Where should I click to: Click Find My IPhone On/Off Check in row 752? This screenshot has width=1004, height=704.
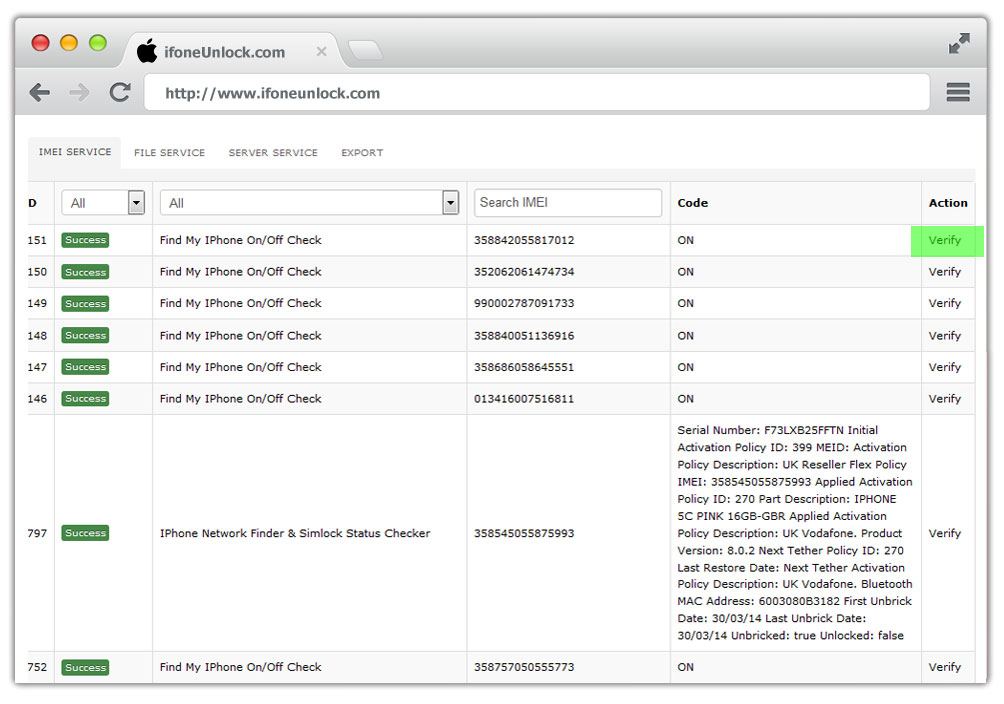(x=241, y=667)
